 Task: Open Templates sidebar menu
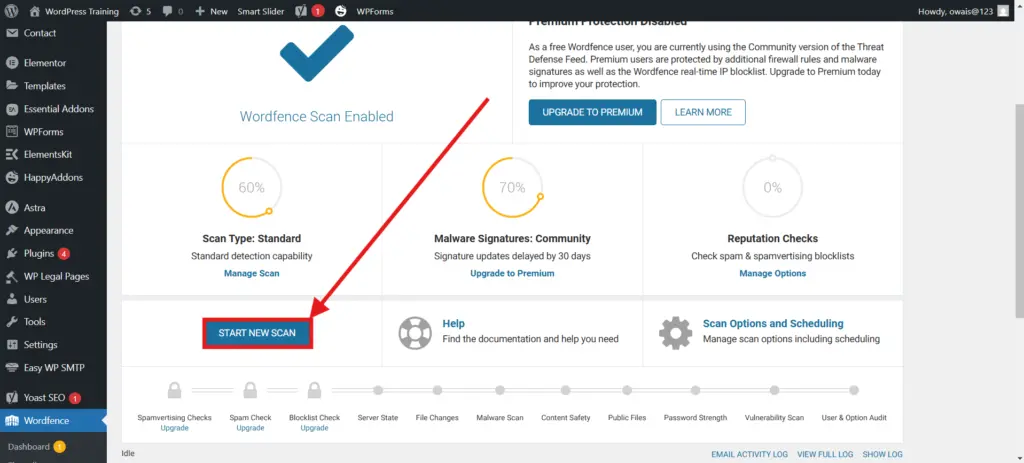(44, 86)
